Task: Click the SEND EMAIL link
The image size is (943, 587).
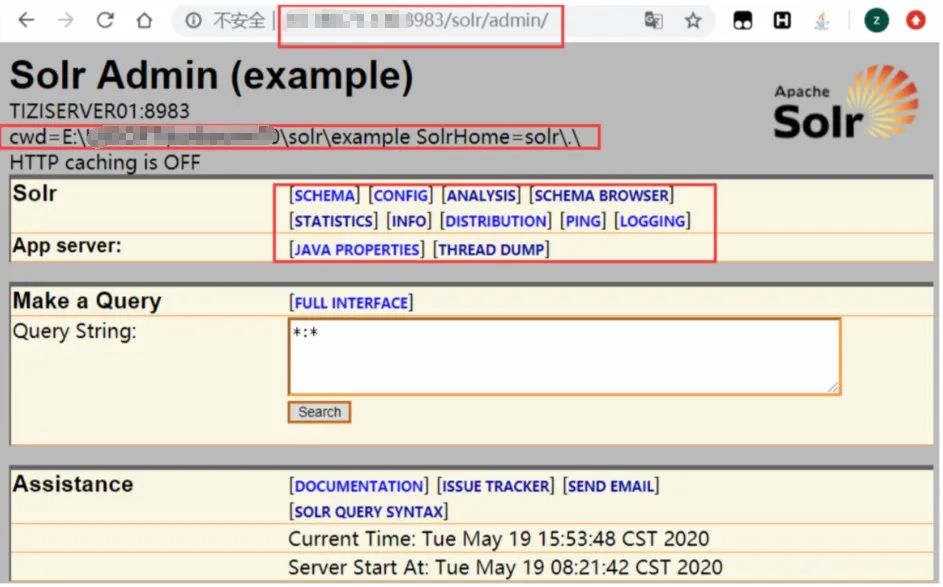Action: [611, 486]
